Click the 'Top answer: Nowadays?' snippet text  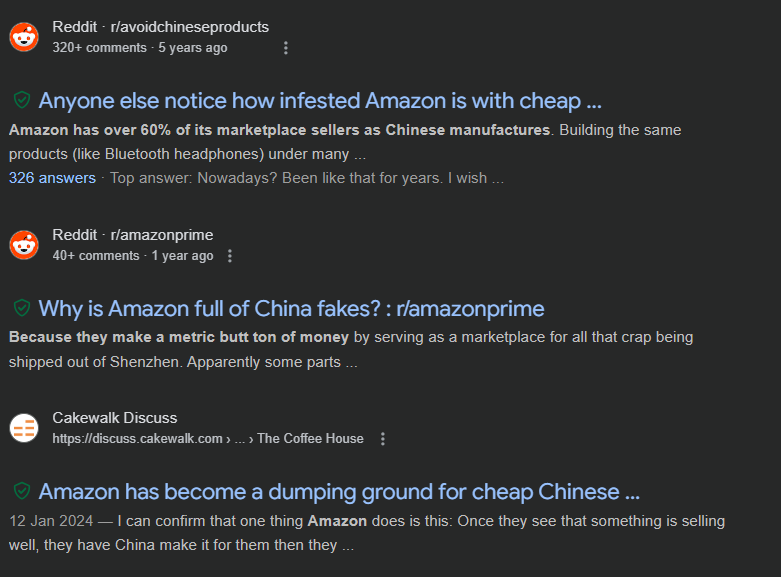click(x=306, y=178)
